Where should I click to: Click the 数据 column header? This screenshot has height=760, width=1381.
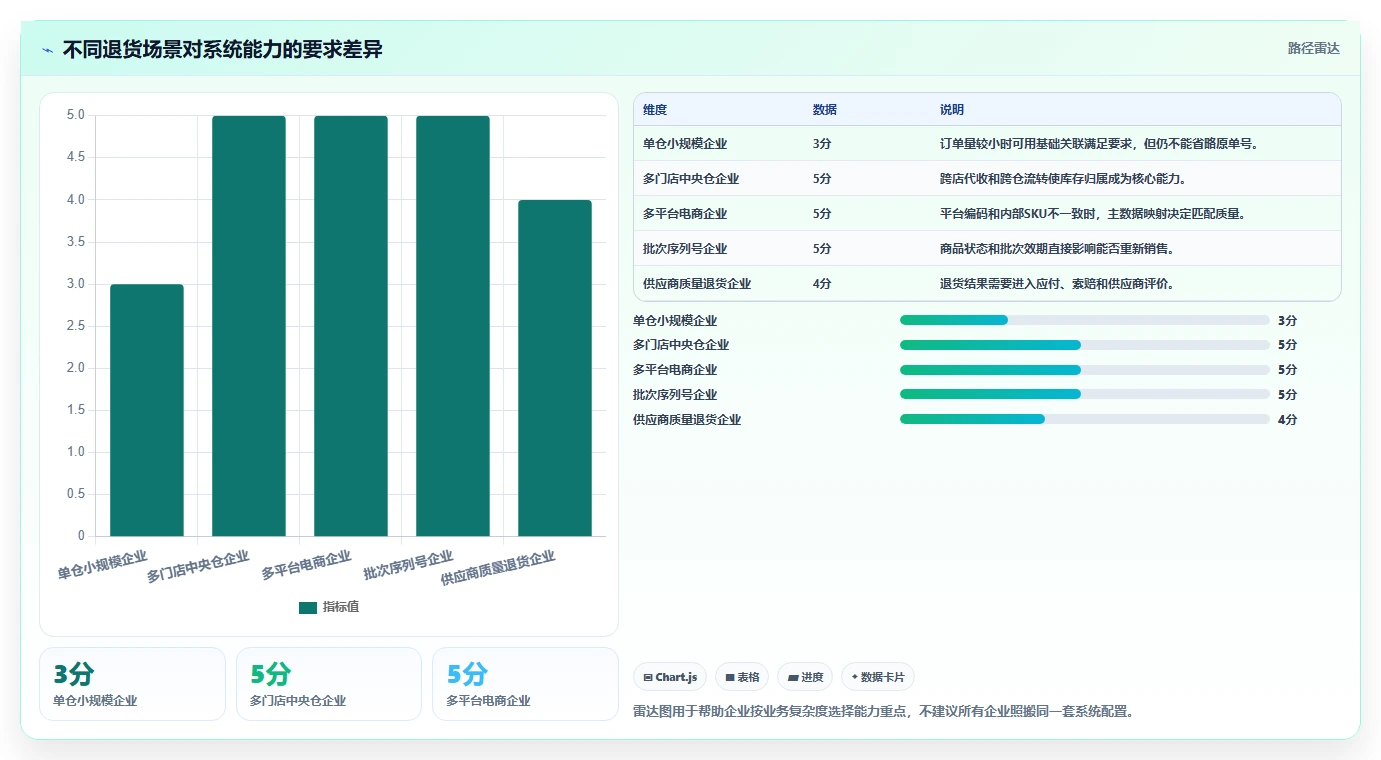(x=825, y=110)
